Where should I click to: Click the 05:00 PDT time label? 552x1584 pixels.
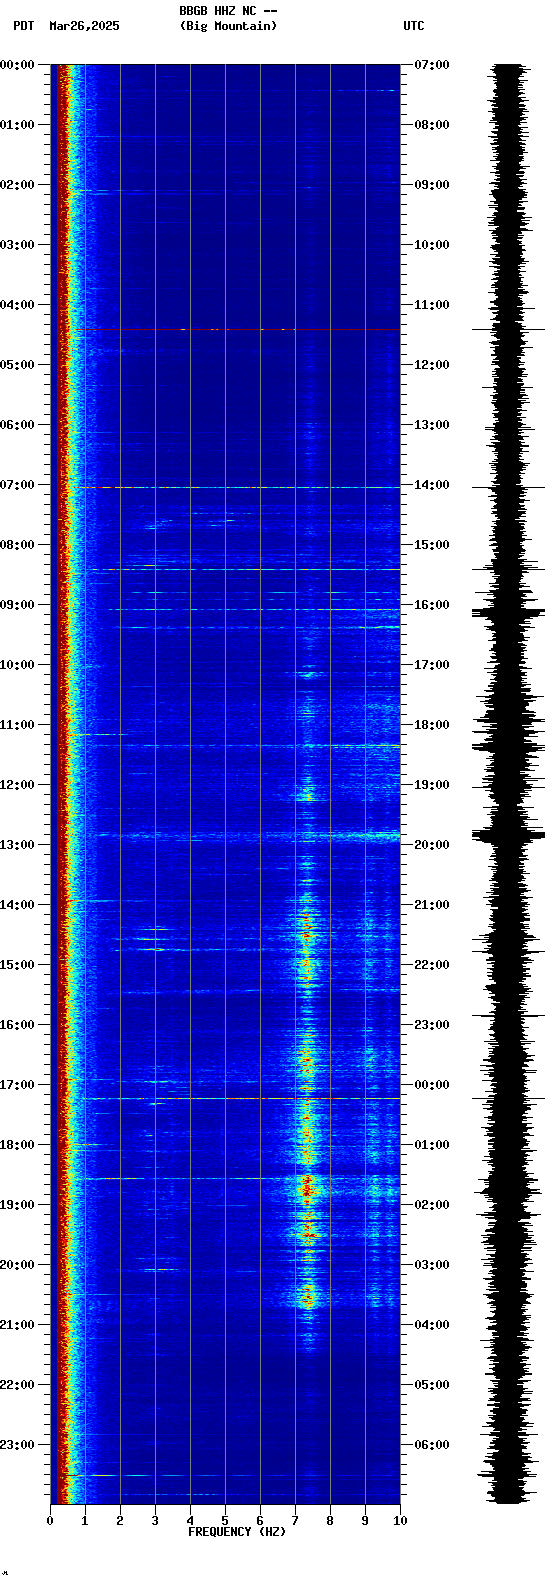tap(17, 365)
